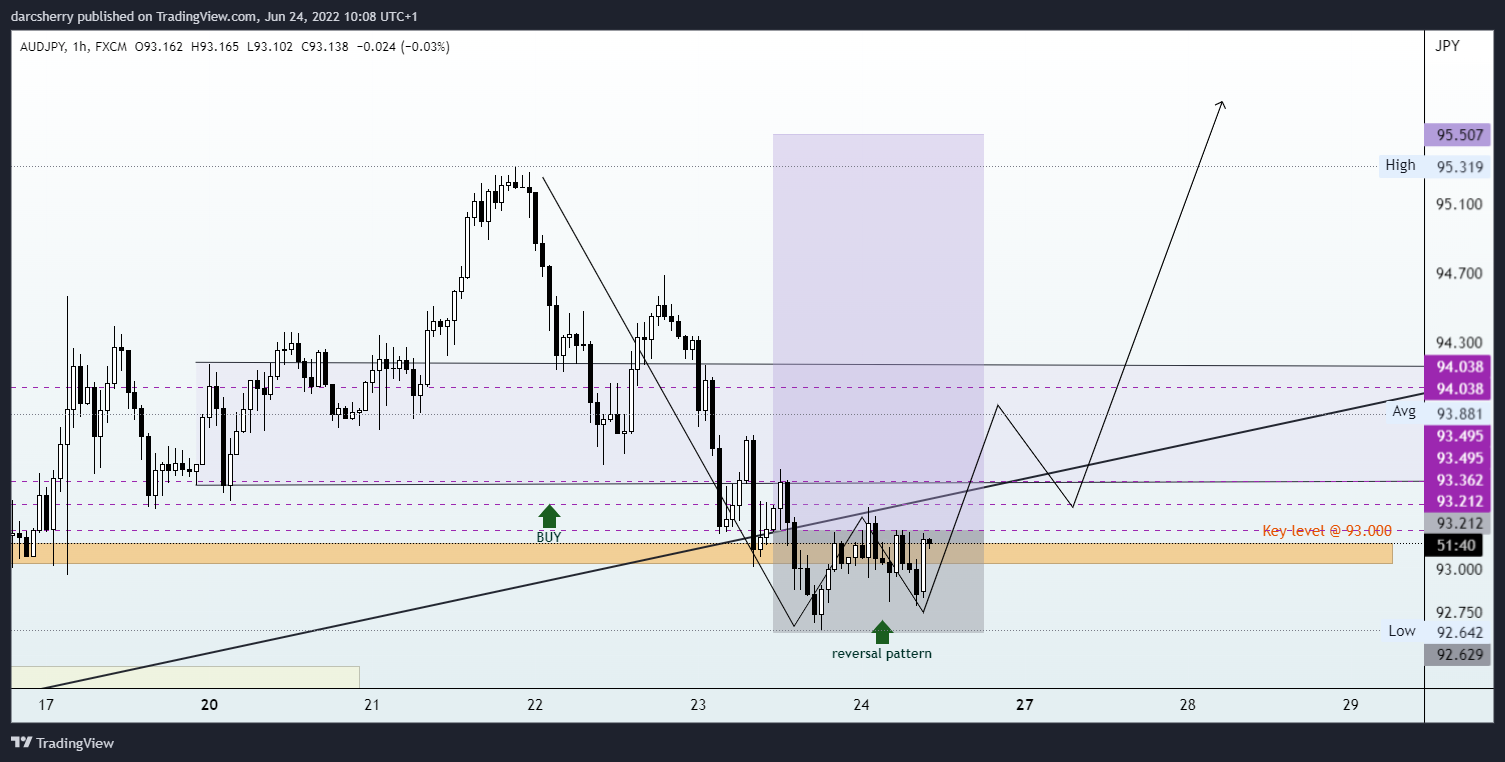Click the 93.362 price label
1505x762 pixels.
[1458, 480]
